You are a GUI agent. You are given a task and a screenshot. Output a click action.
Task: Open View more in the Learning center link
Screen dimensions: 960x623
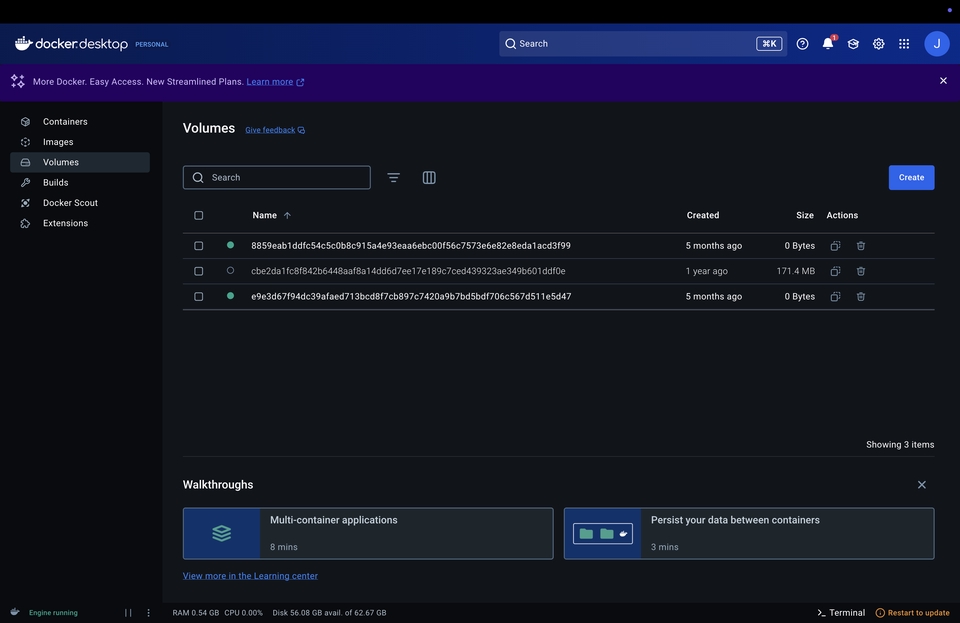click(250, 576)
